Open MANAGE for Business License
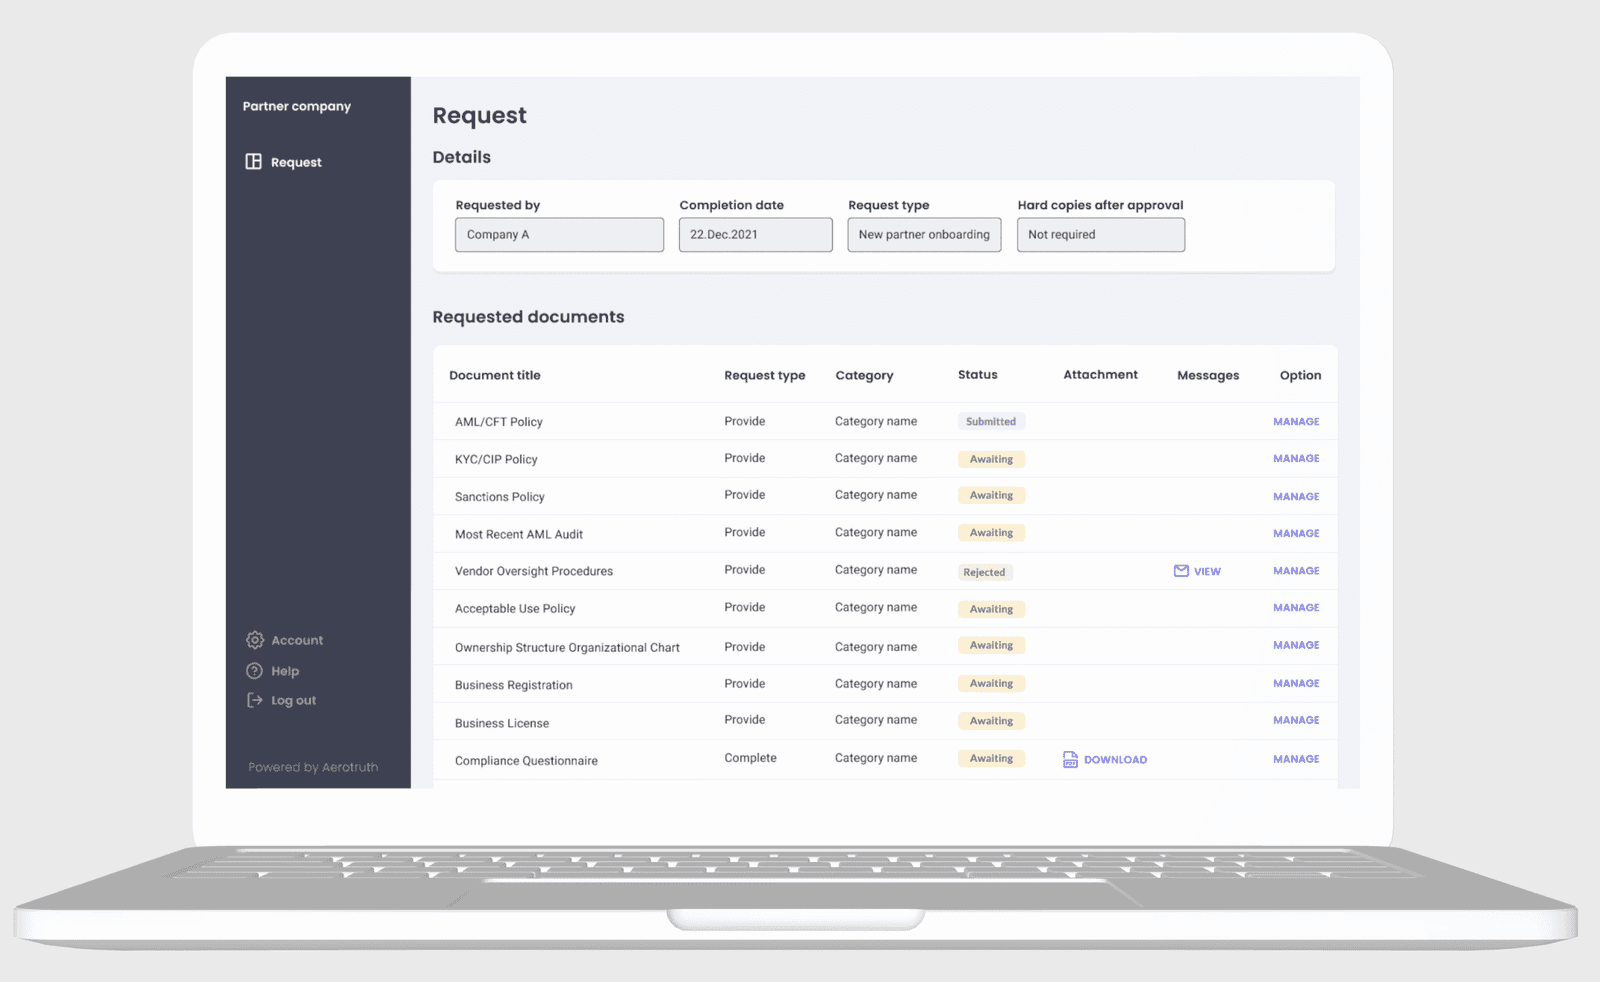 (x=1296, y=720)
